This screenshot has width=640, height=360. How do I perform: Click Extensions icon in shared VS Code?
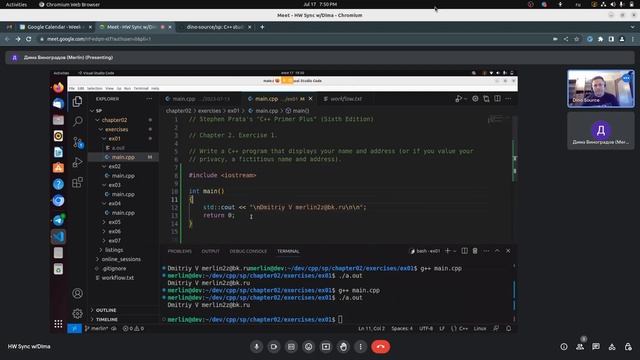77,182
